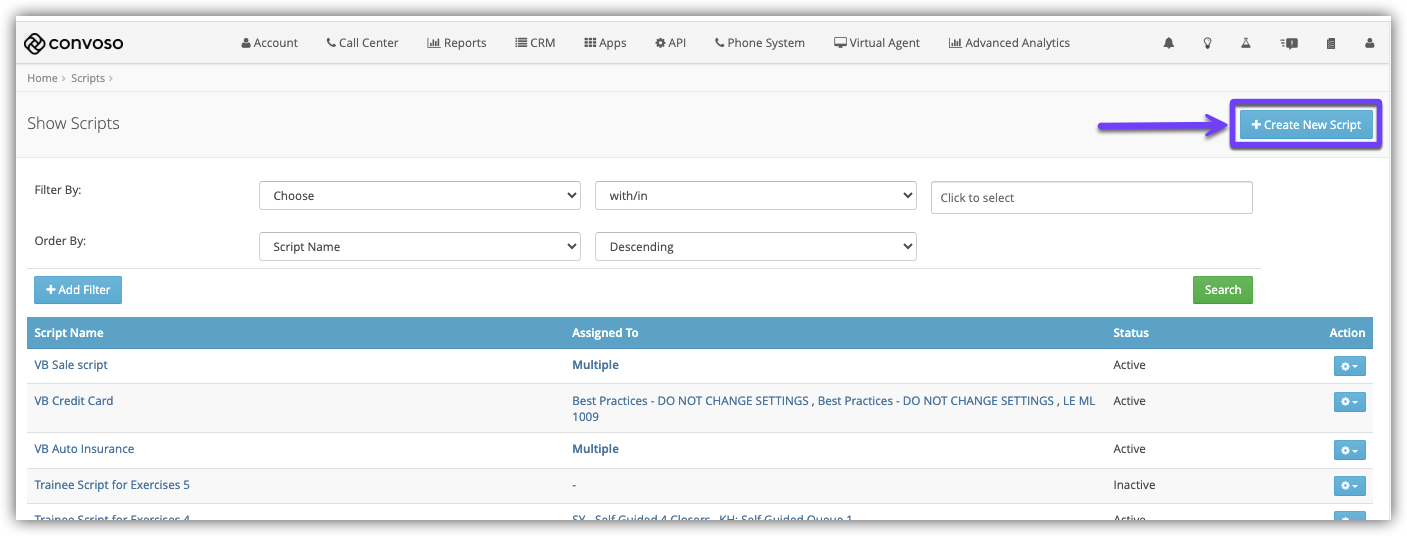Click the Convoso logo
This screenshot has height=536, width=1407.
(74, 43)
